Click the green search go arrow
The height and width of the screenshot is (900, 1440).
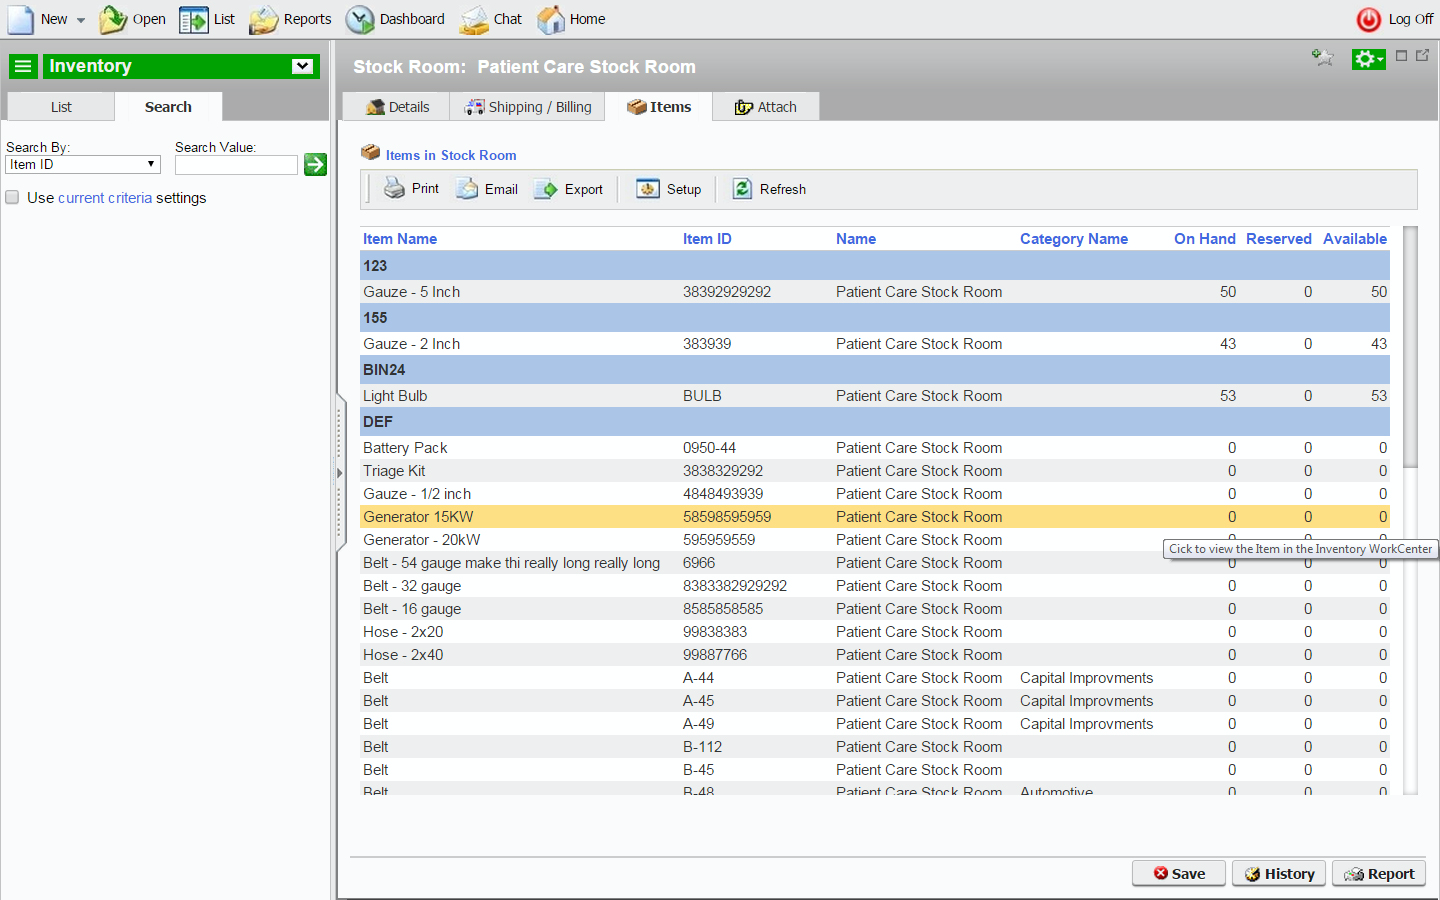tap(316, 164)
